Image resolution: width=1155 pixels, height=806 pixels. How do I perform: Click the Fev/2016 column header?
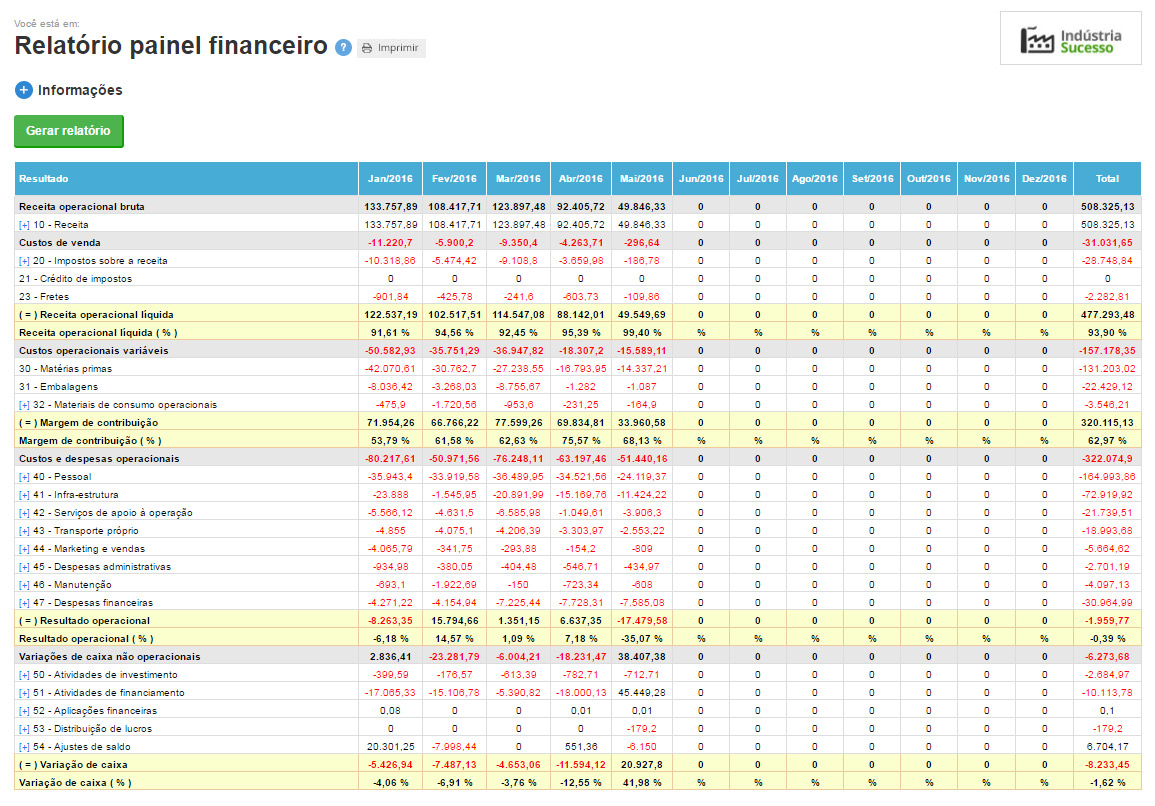point(454,179)
